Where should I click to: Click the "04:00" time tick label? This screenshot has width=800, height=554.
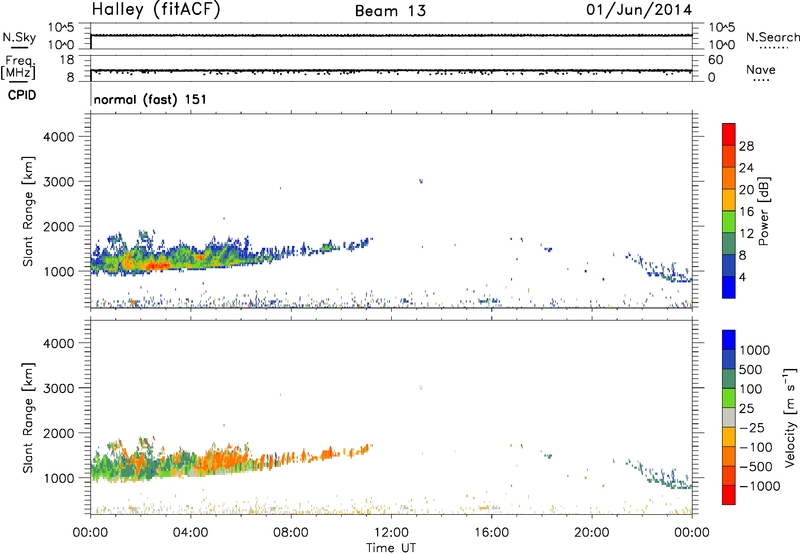point(190,533)
